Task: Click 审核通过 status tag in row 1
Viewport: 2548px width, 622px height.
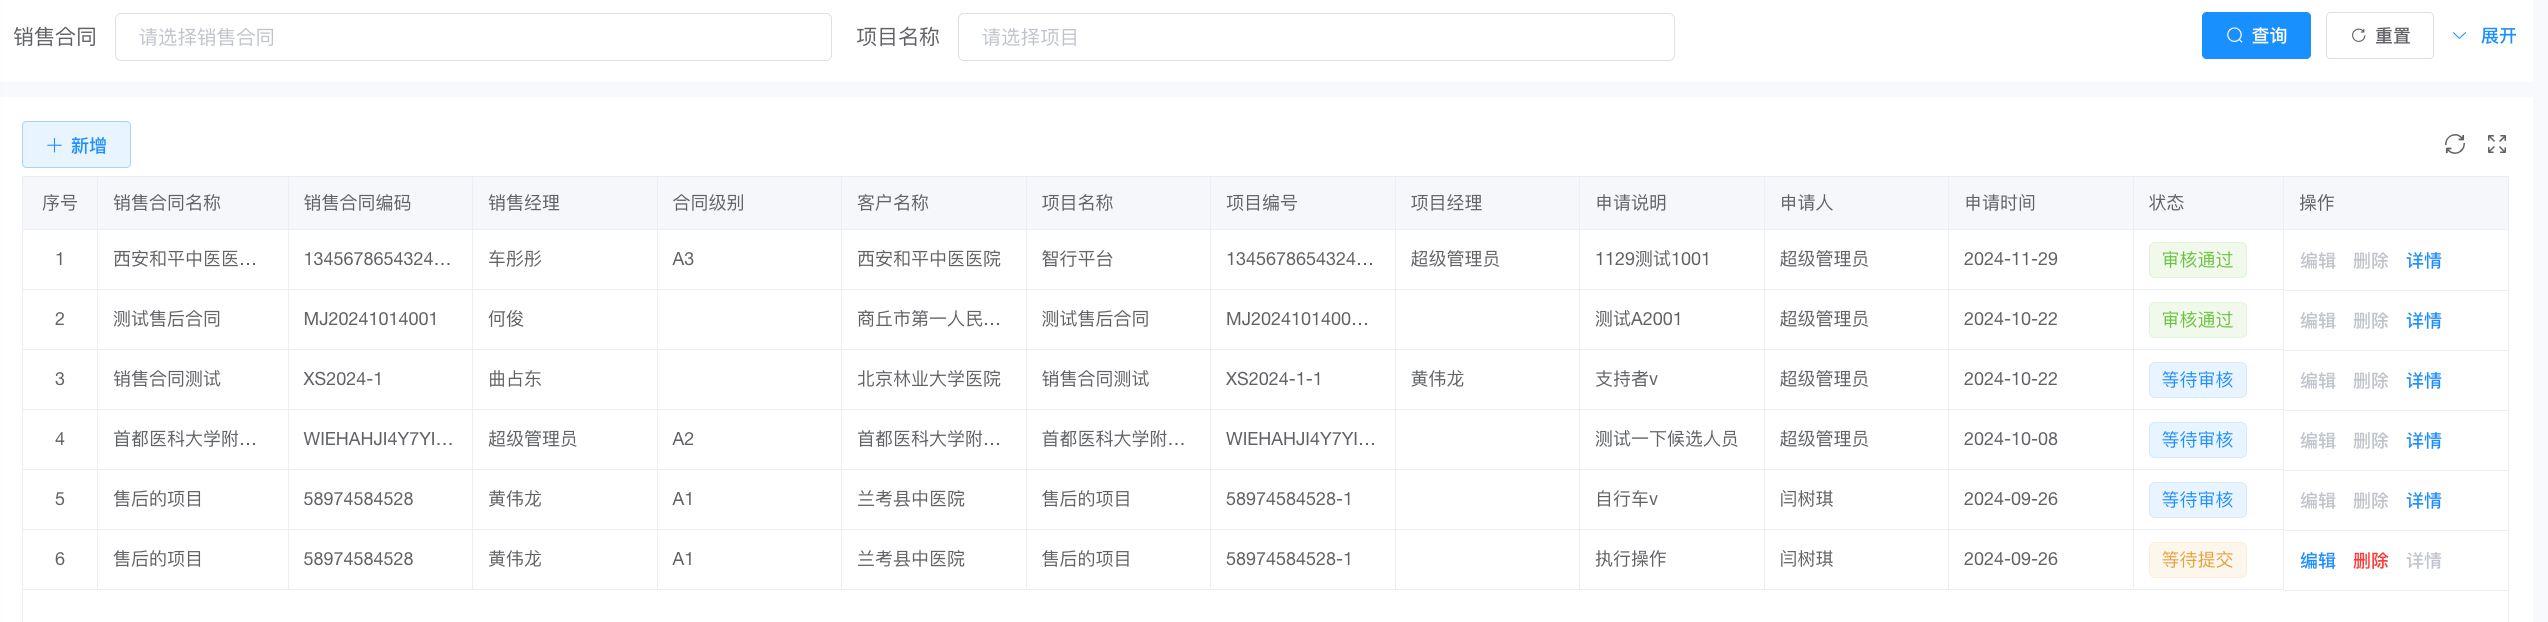Action: [x=2197, y=260]
